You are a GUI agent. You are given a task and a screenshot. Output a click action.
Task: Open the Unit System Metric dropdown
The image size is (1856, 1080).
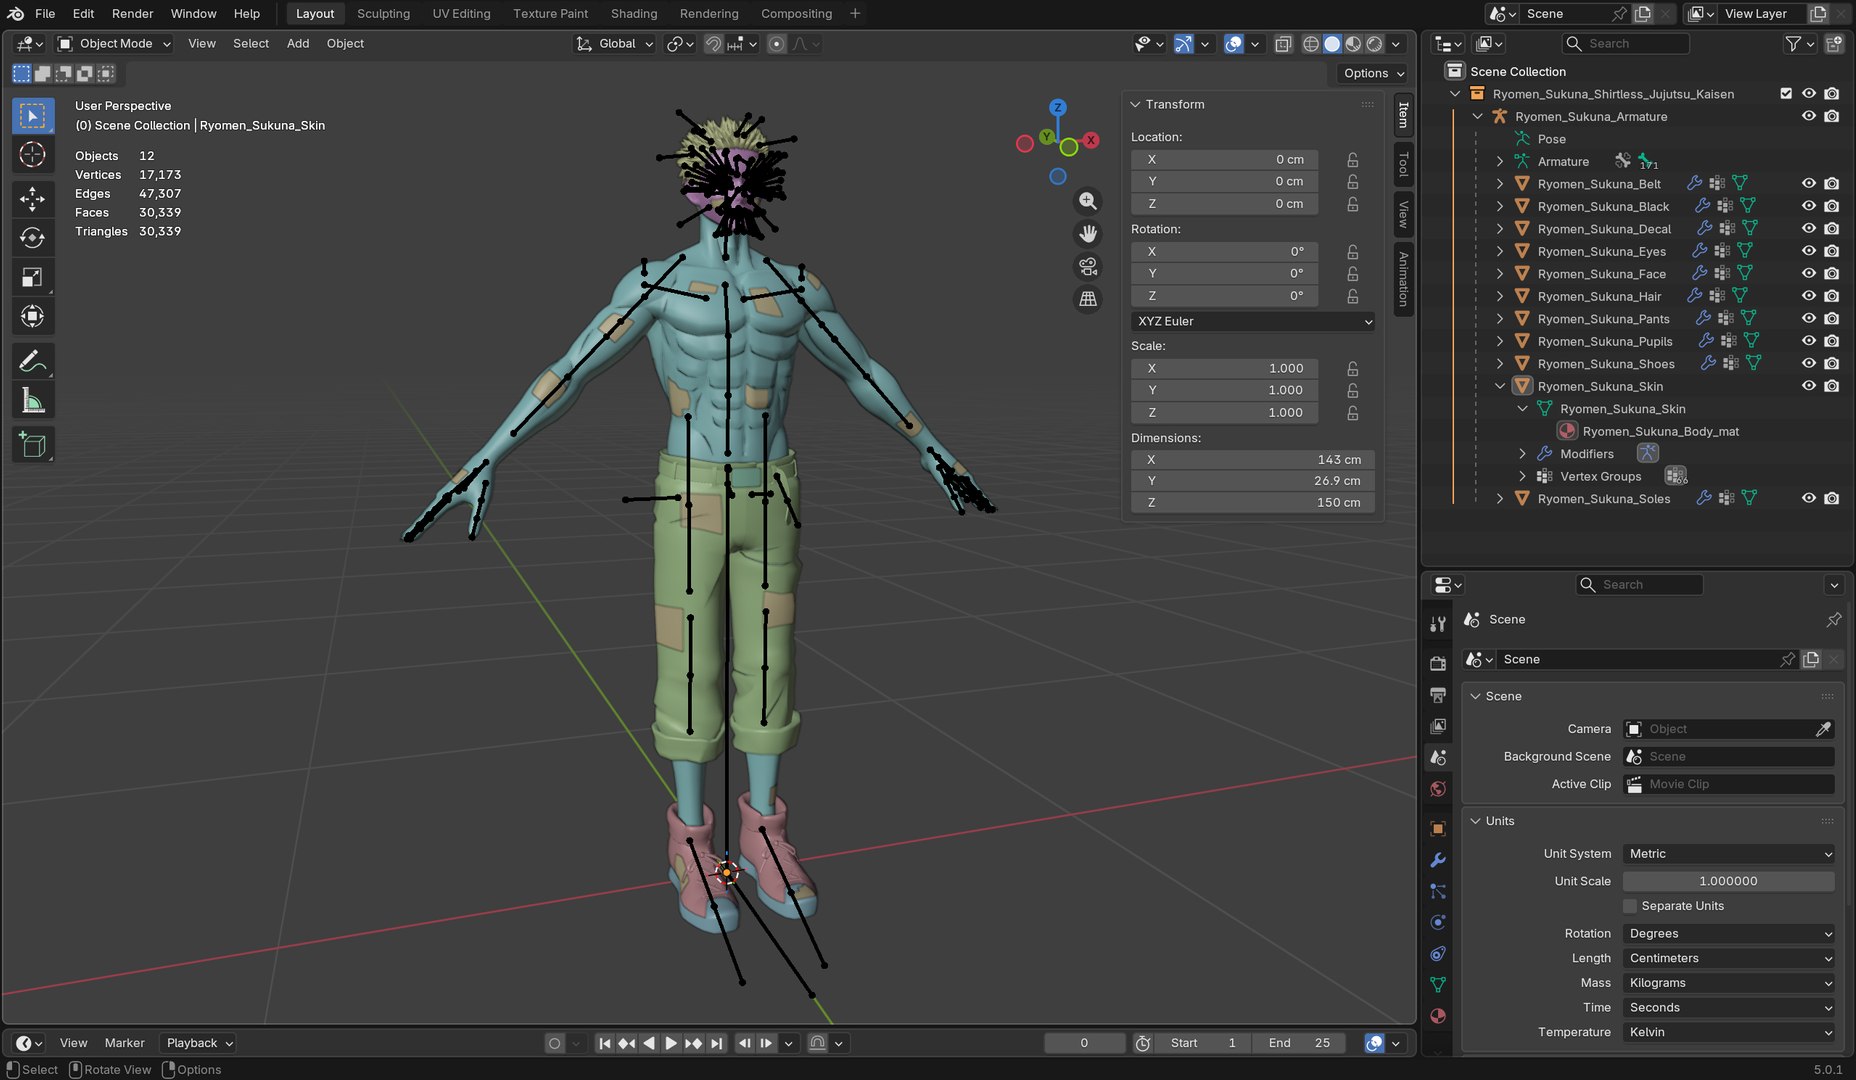coord(1728,854)
